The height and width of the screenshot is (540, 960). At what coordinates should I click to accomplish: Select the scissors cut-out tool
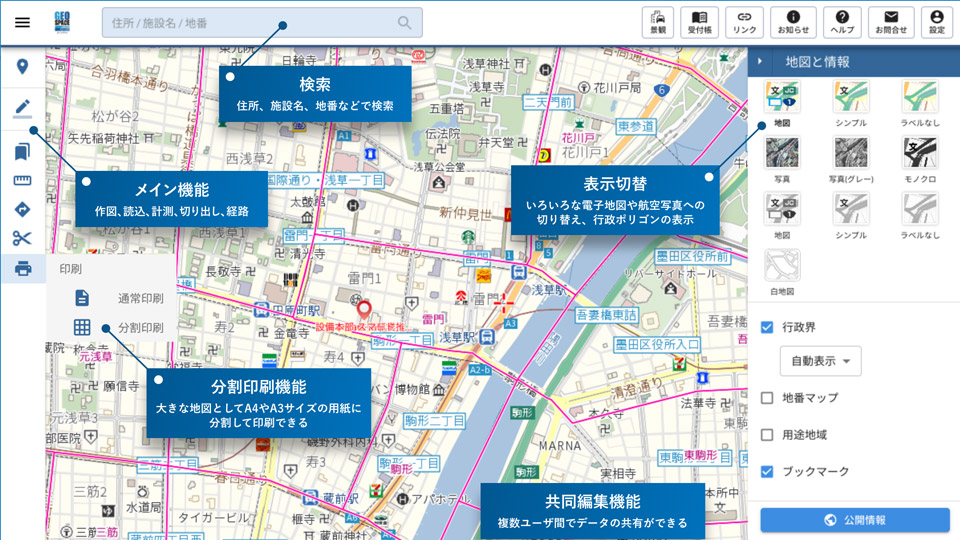pos(22,238)
